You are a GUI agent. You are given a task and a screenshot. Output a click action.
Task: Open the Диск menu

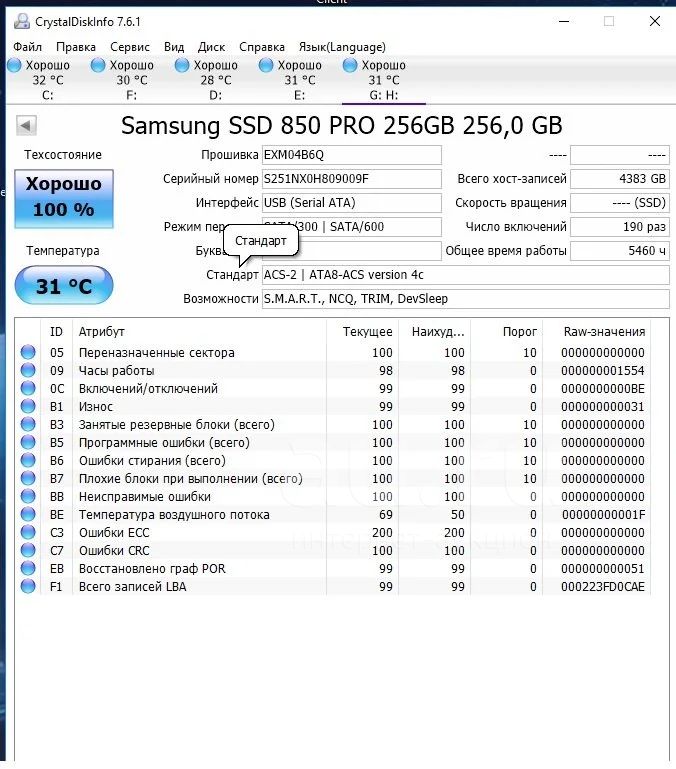[x=211, y=47]
